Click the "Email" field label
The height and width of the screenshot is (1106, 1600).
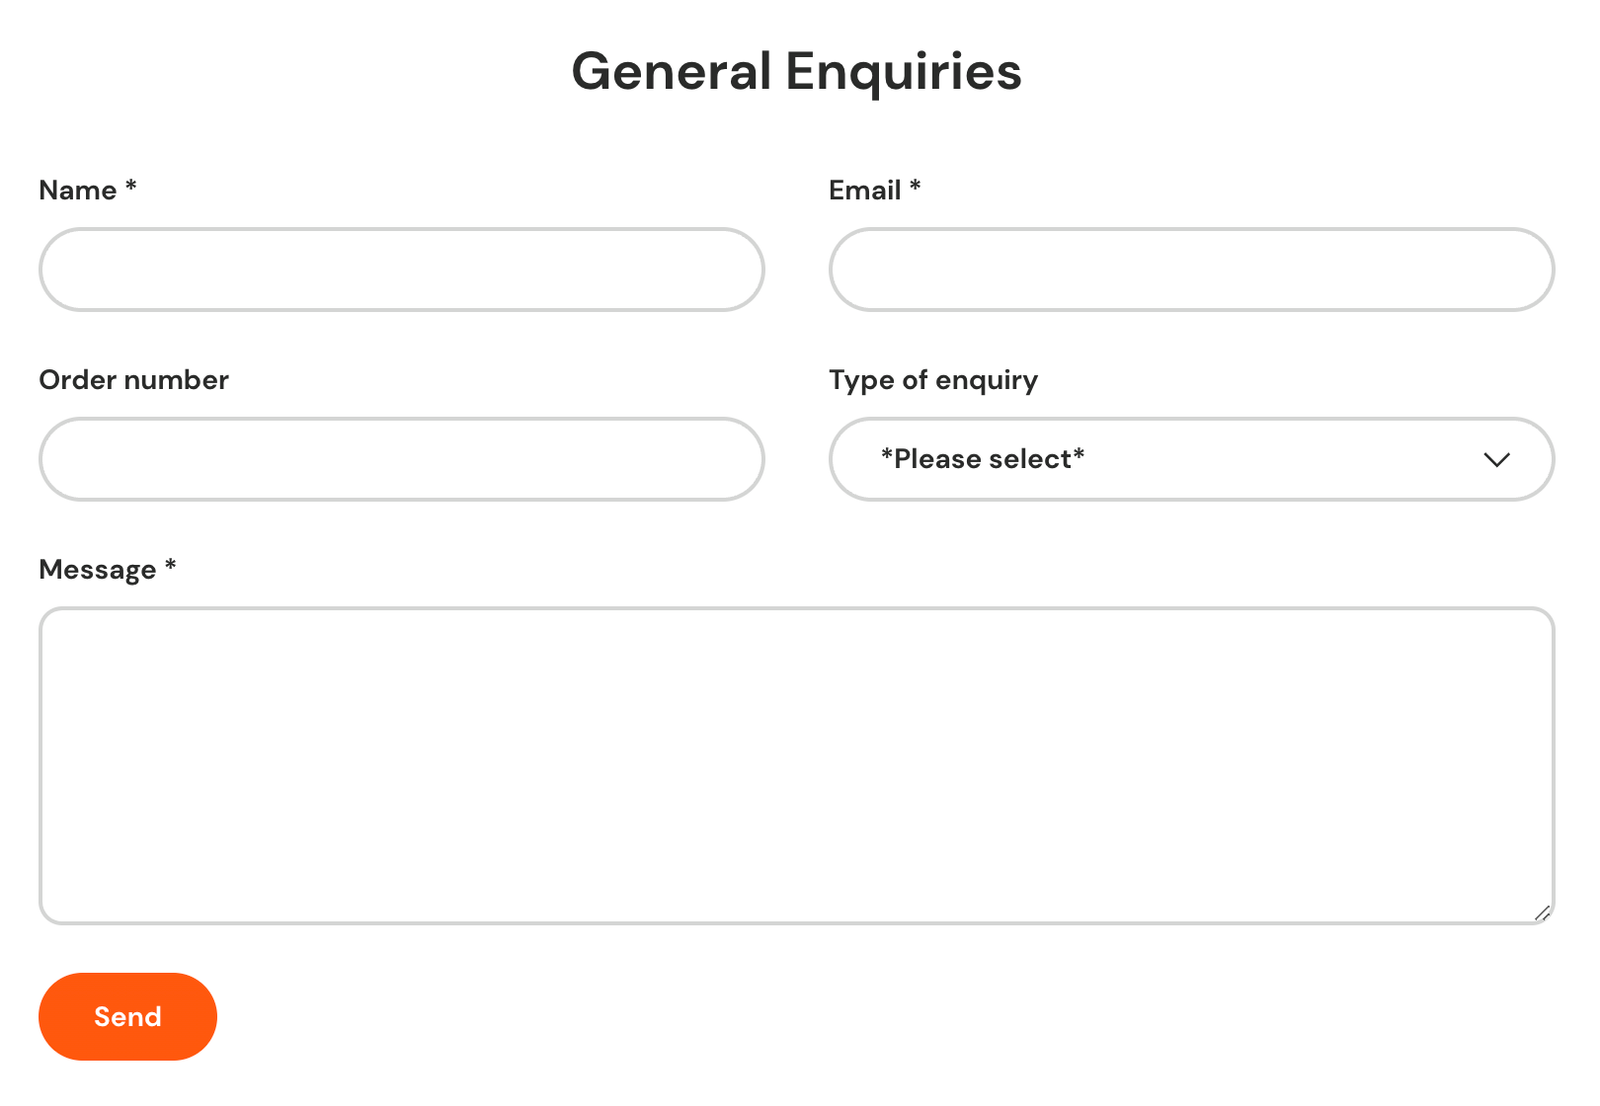[x=865, y=190]
